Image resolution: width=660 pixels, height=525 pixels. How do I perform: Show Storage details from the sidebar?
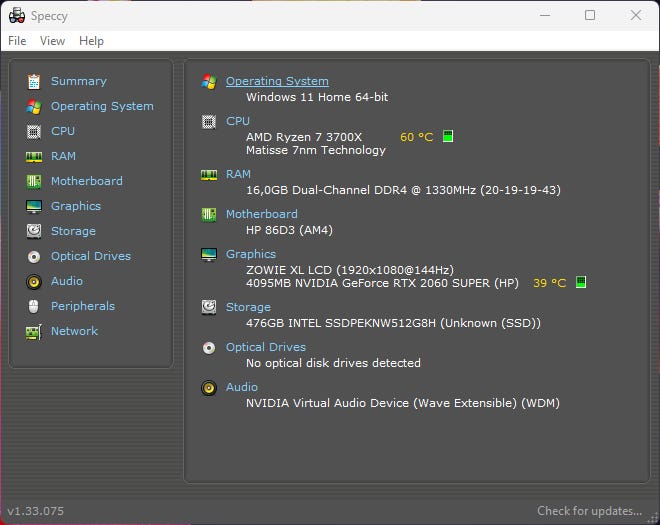tap(73, 231)
